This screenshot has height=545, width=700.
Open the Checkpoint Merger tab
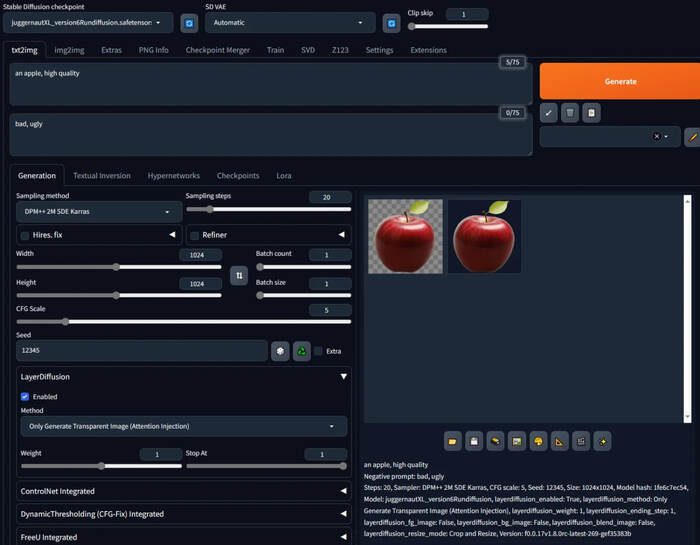coord(218,50)
